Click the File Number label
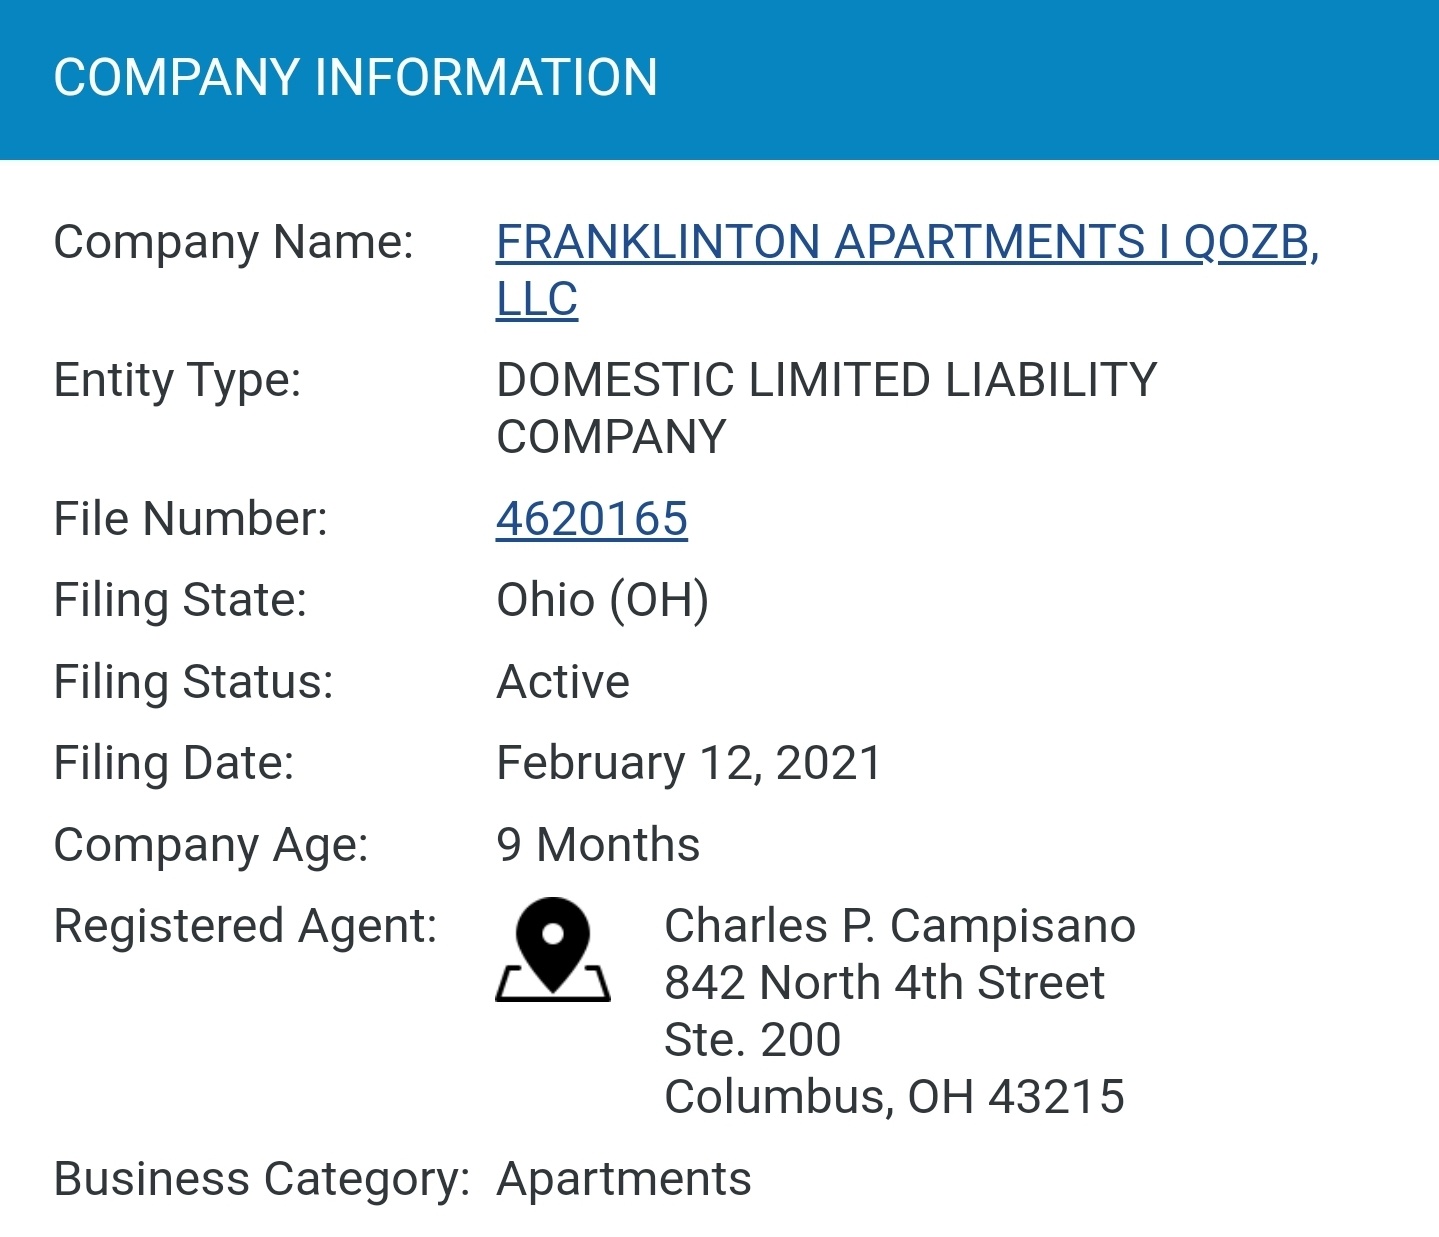 tap(190, 519)
